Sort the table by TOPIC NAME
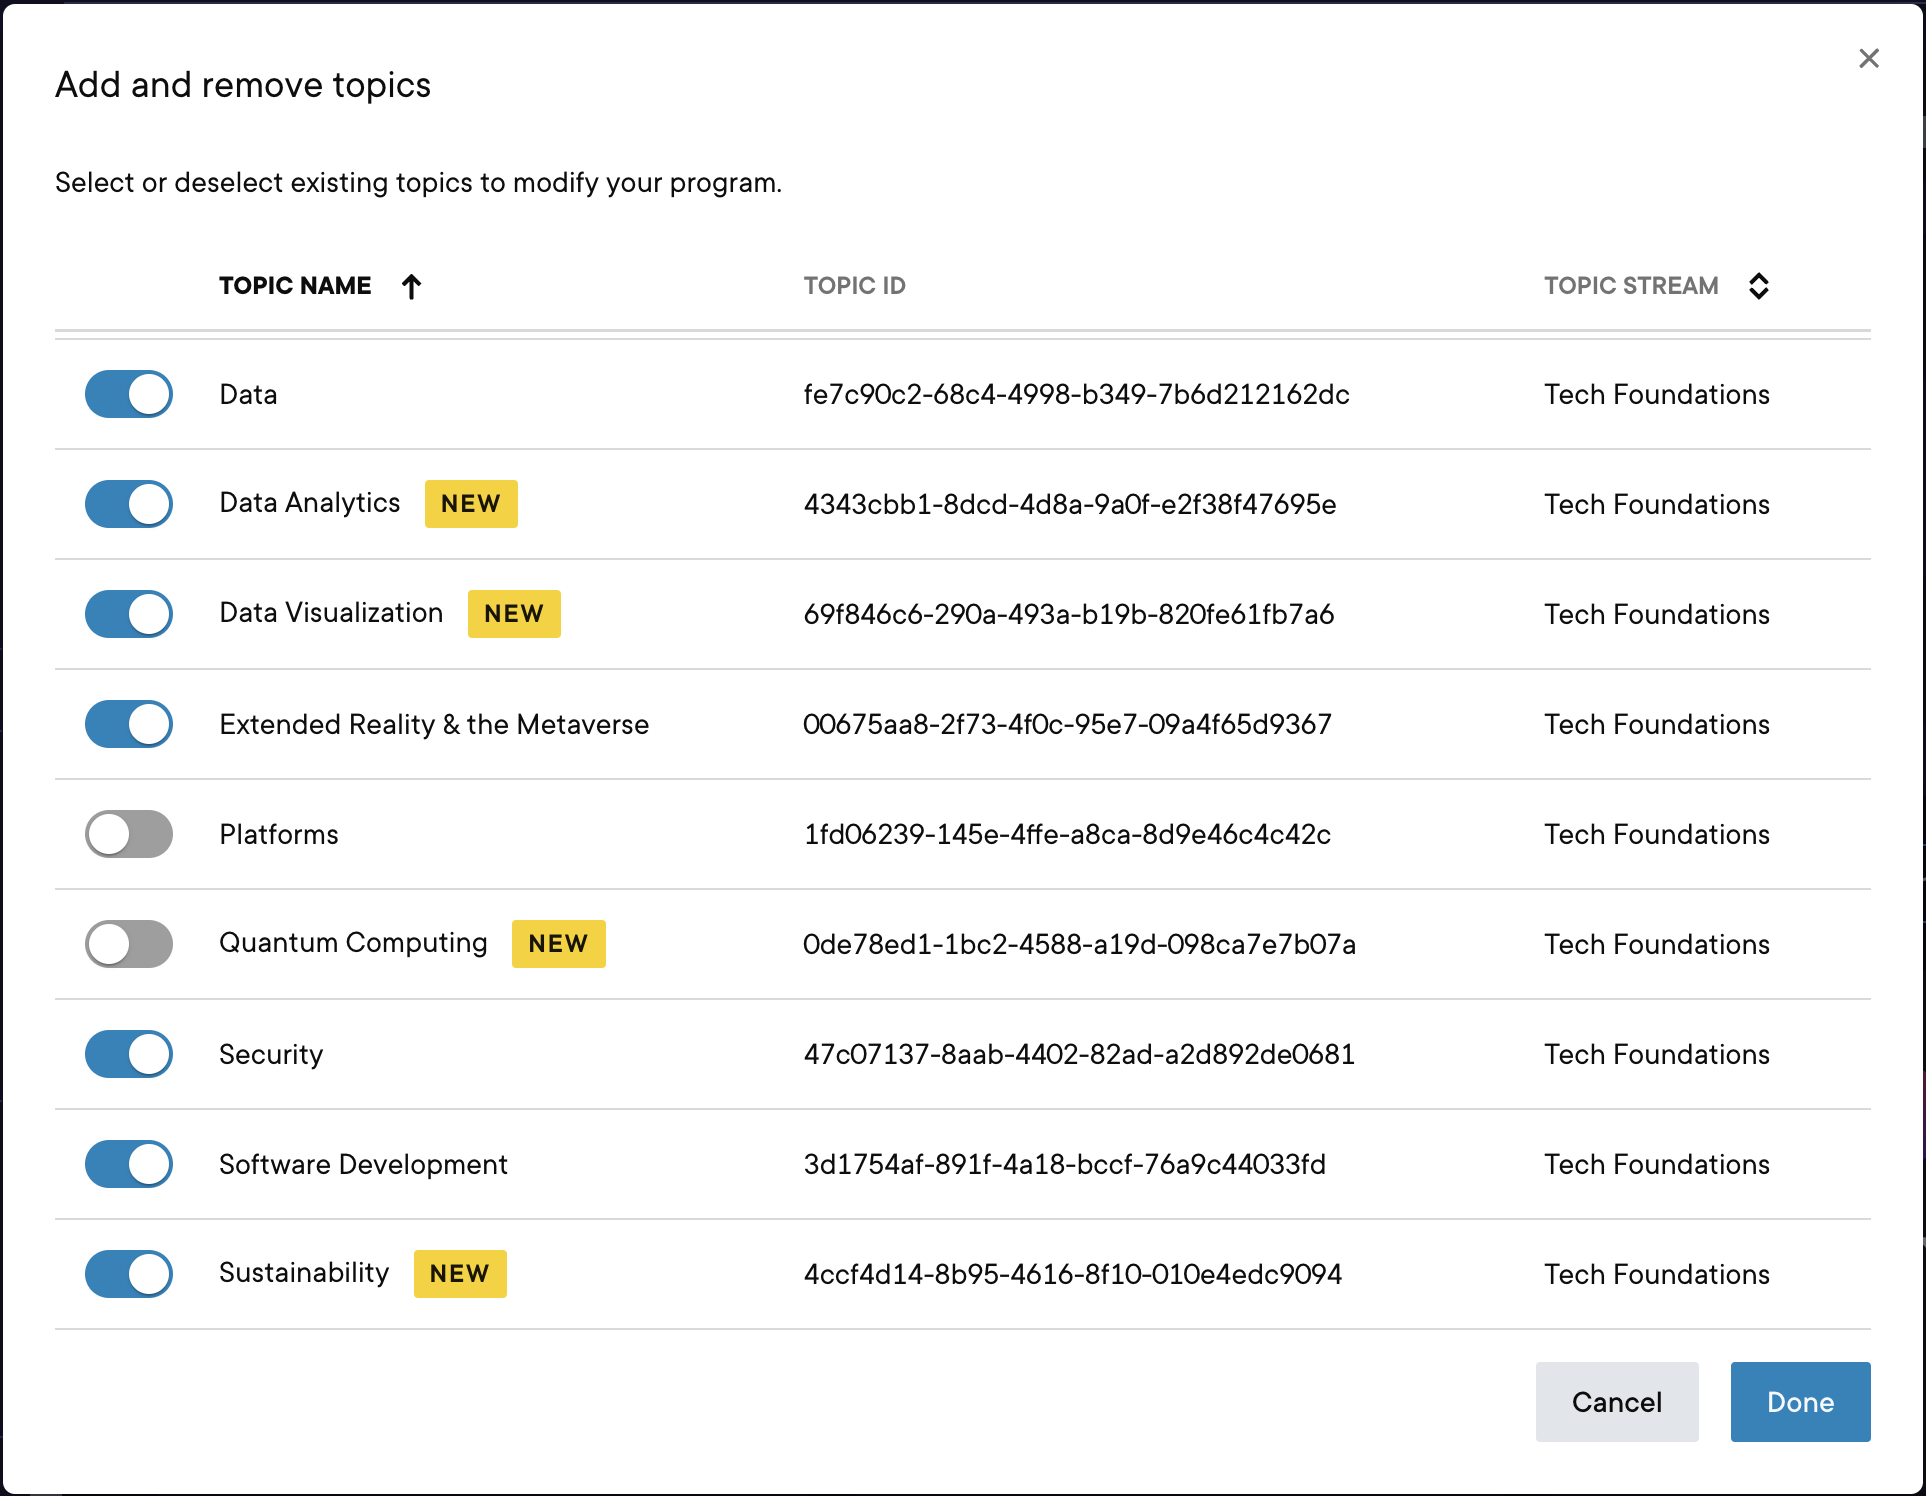 click(295, 286)
